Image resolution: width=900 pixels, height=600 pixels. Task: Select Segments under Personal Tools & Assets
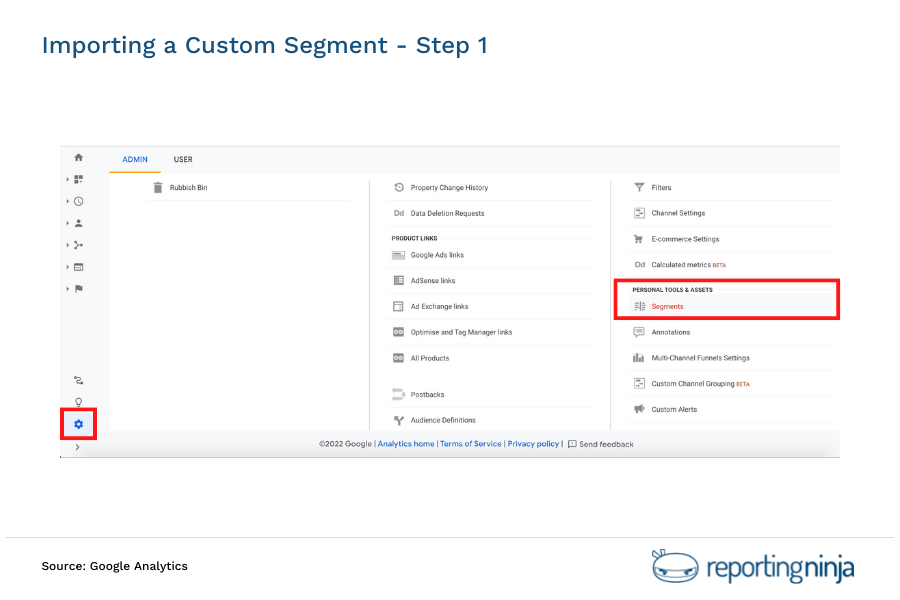click(668, 306)
